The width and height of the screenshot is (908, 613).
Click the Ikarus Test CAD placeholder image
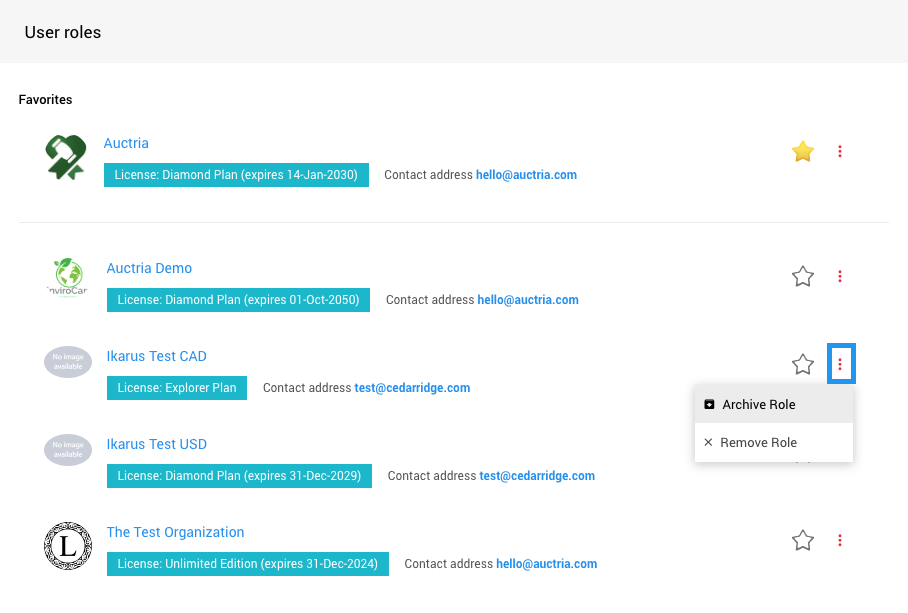(x=68, y=362)
